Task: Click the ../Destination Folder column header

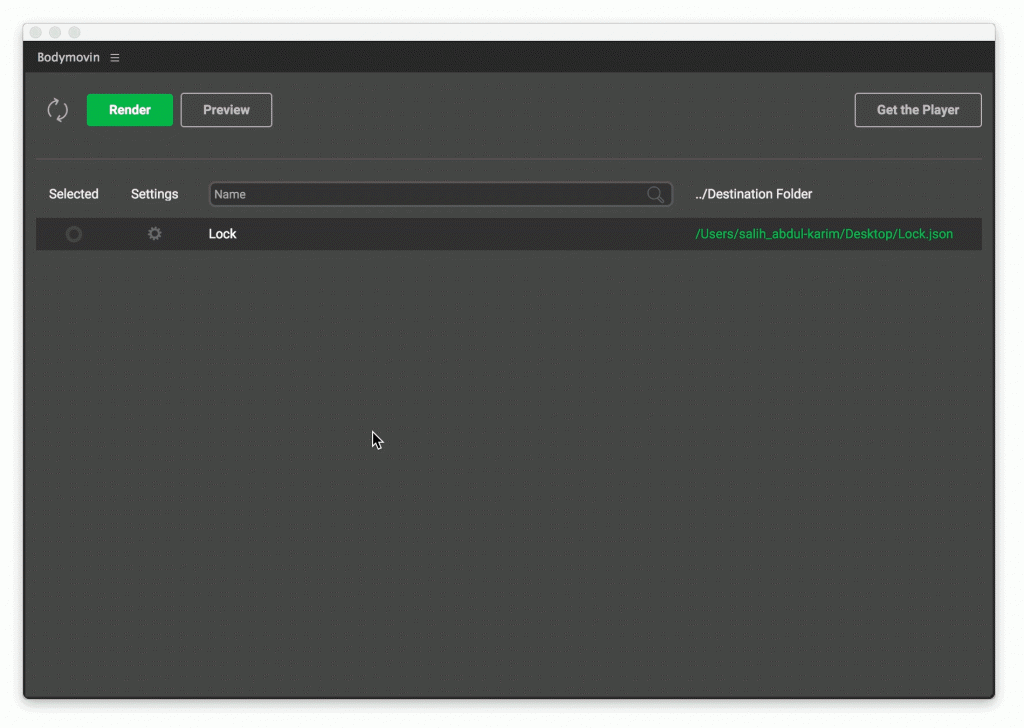Action: 754,194
